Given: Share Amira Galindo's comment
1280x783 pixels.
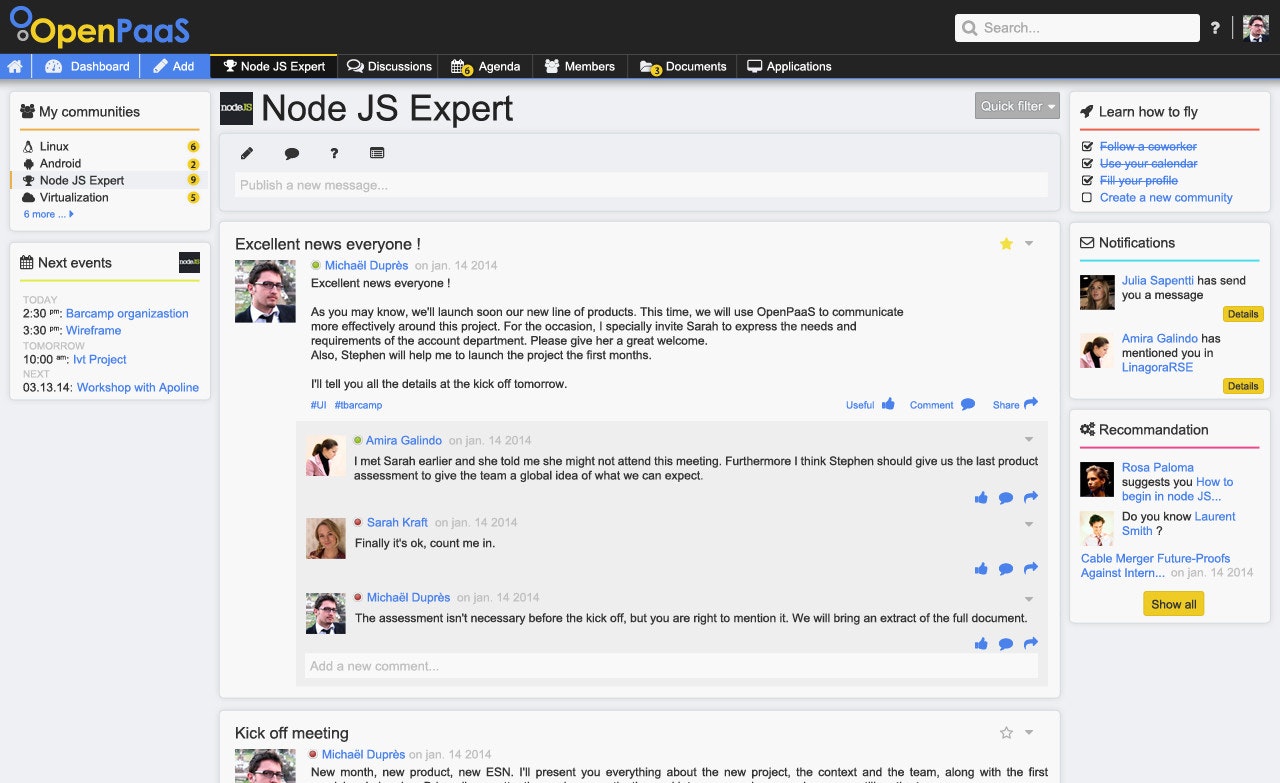Looking at the screenshot, I should [1031, 497].
